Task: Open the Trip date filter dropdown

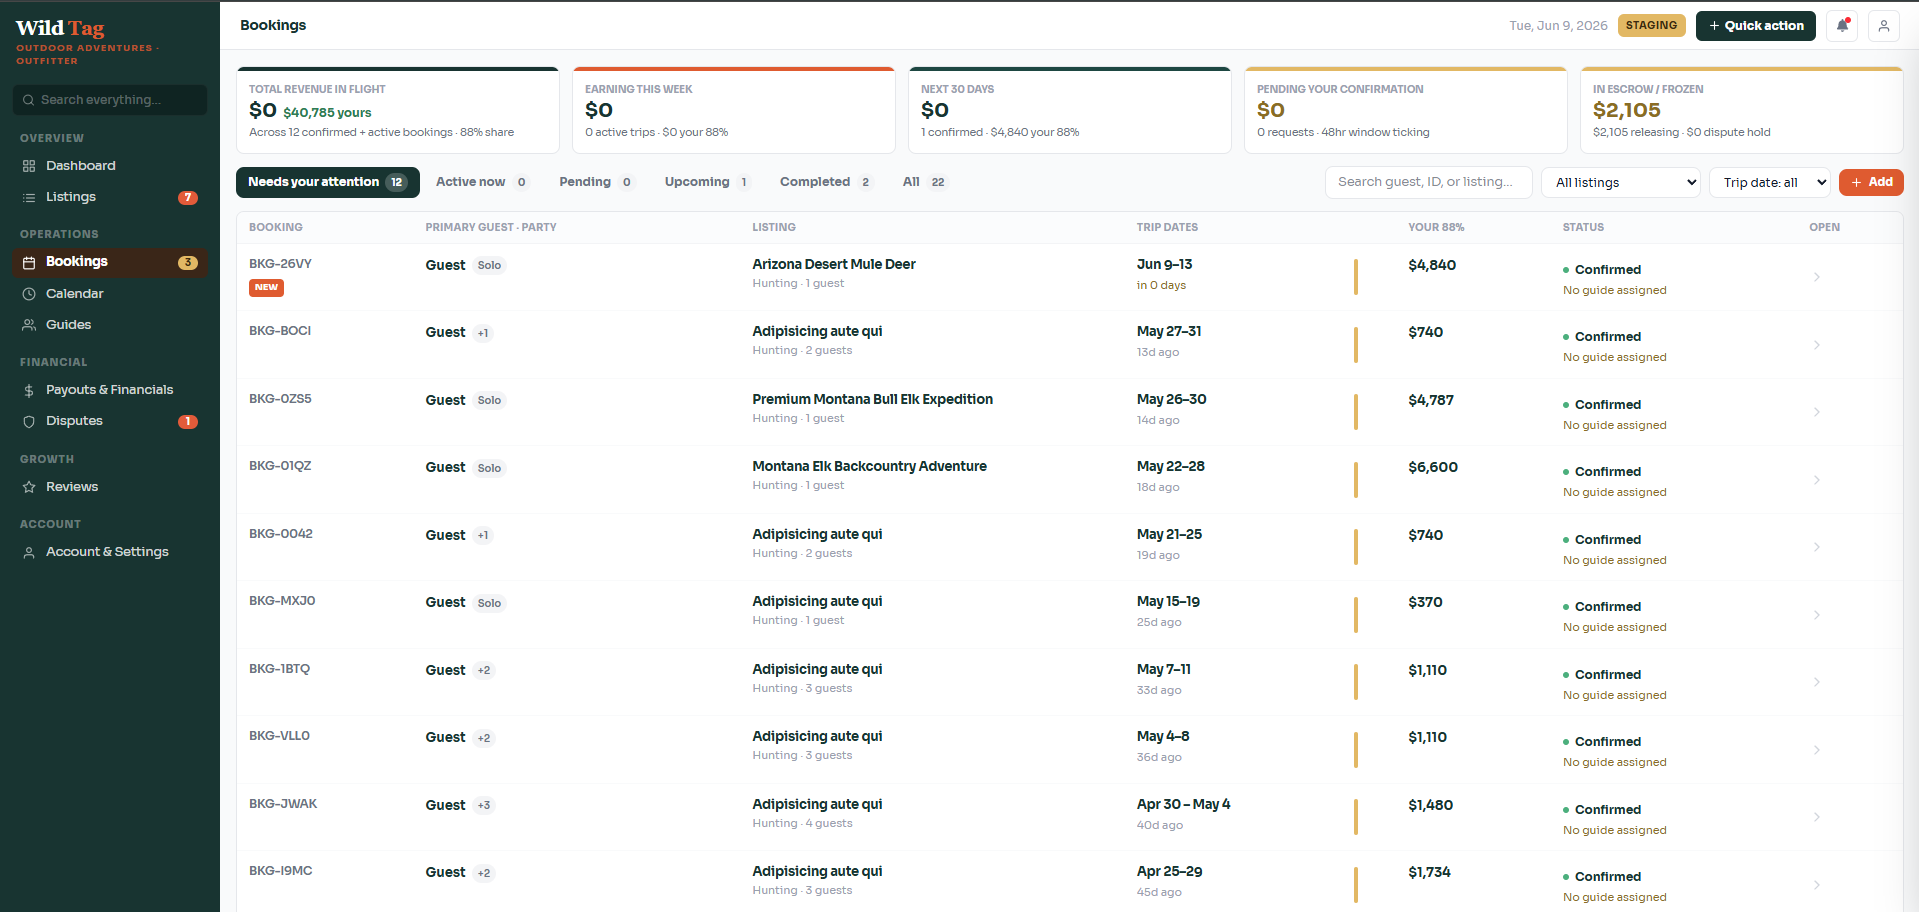Action: [1770, 182]
